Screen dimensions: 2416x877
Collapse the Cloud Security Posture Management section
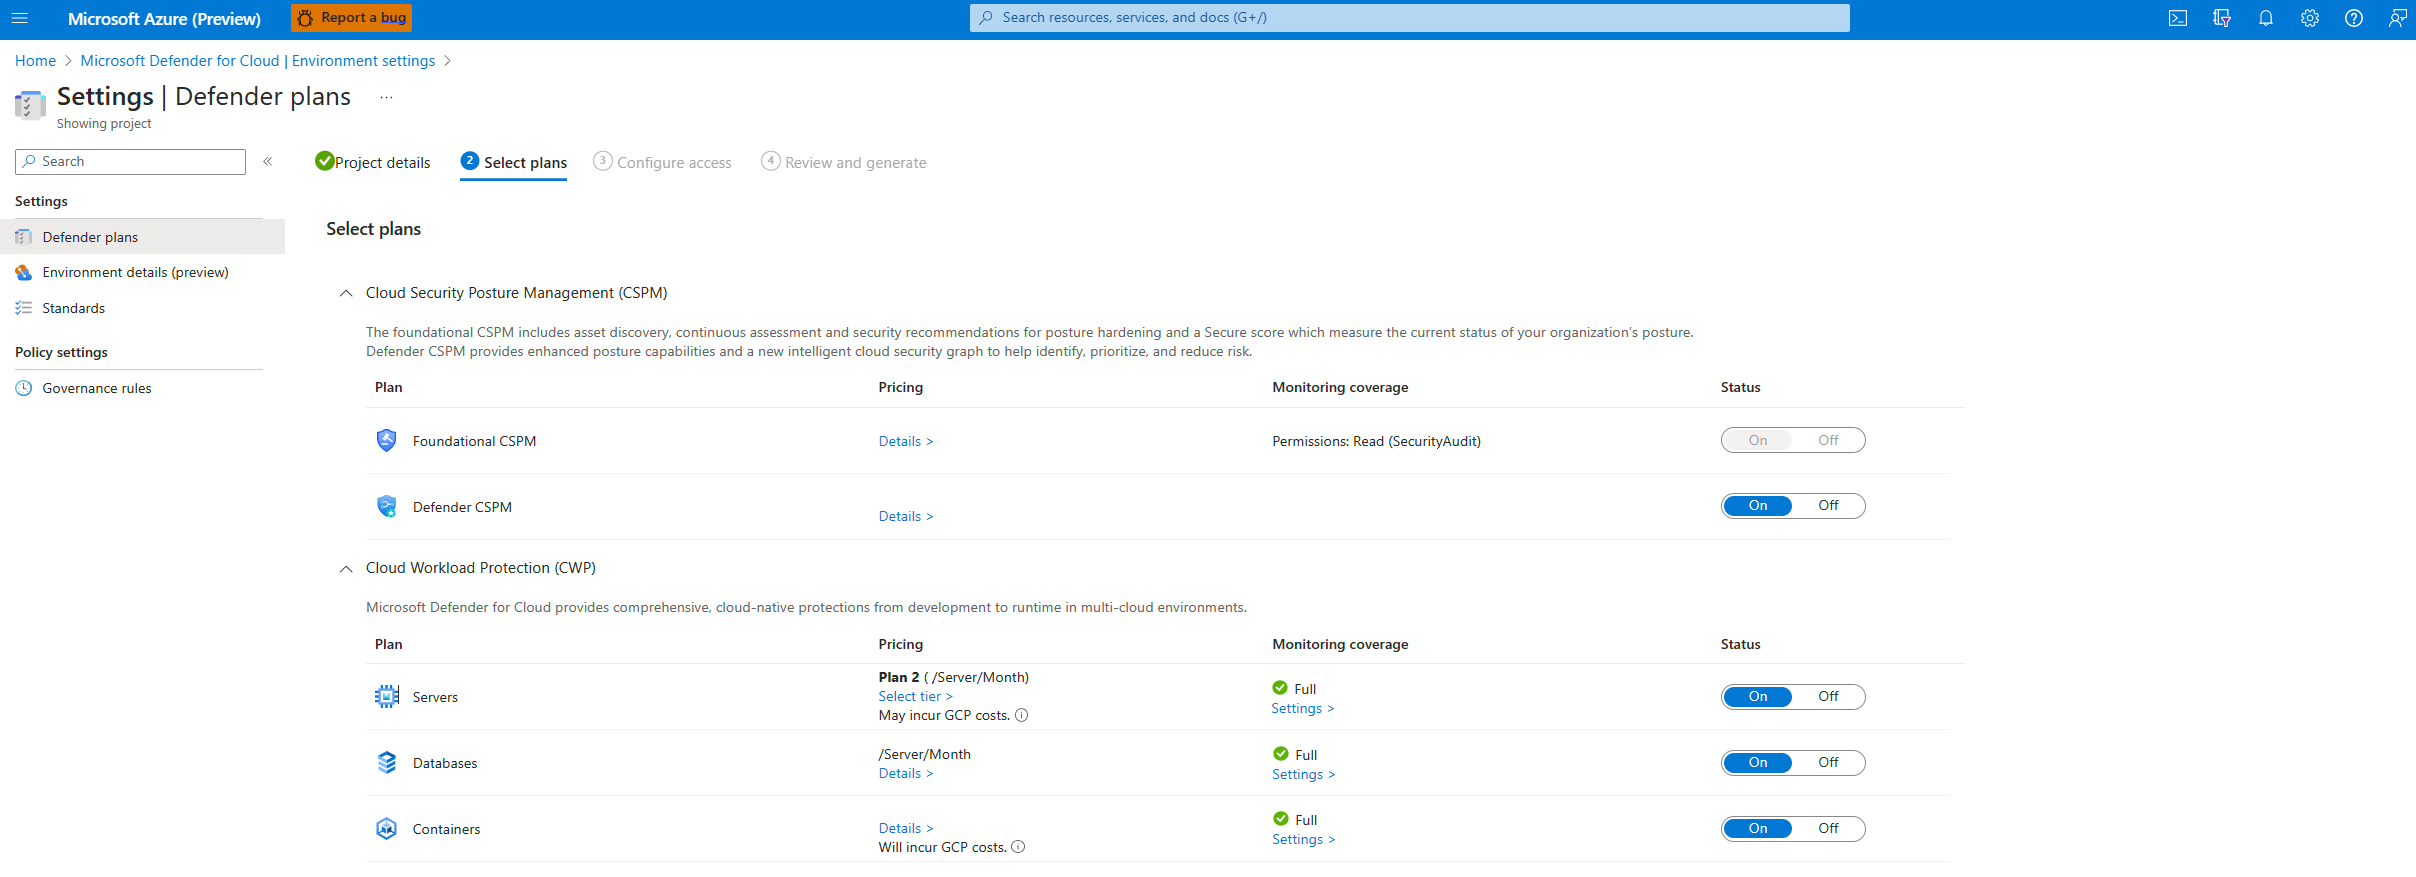[346, 293]
